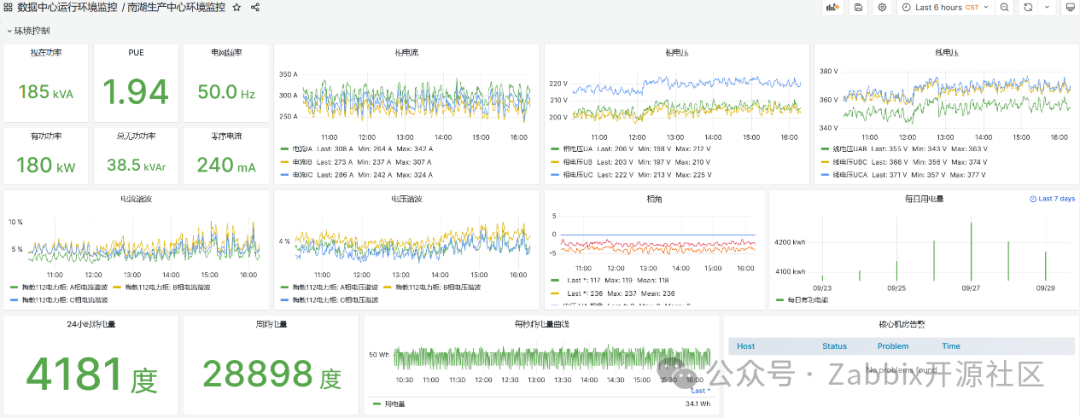The image size is (1080, 418).
Task: Click the green swatch of 用电量 legend
Action: point(377,404)
